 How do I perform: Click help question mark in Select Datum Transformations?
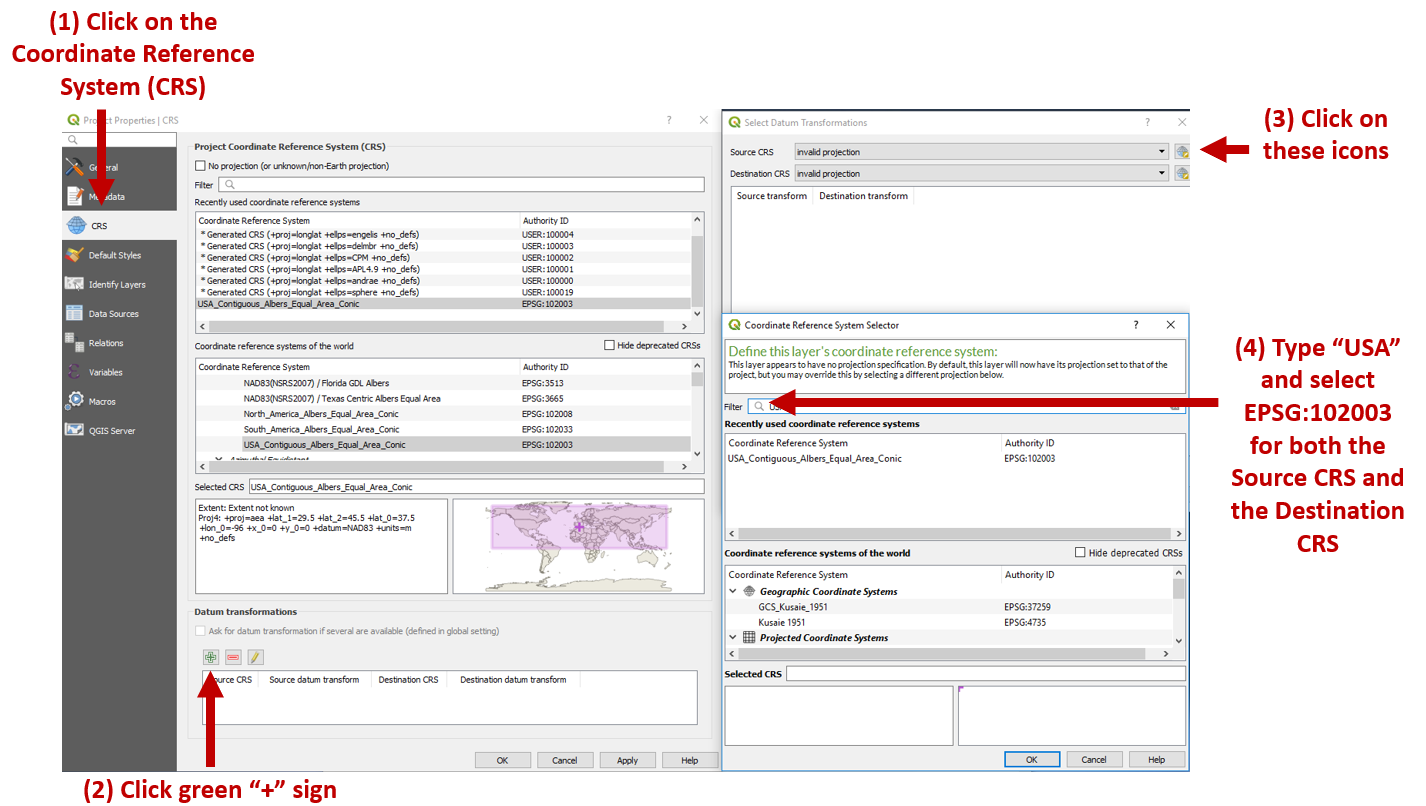point(1147,122)
